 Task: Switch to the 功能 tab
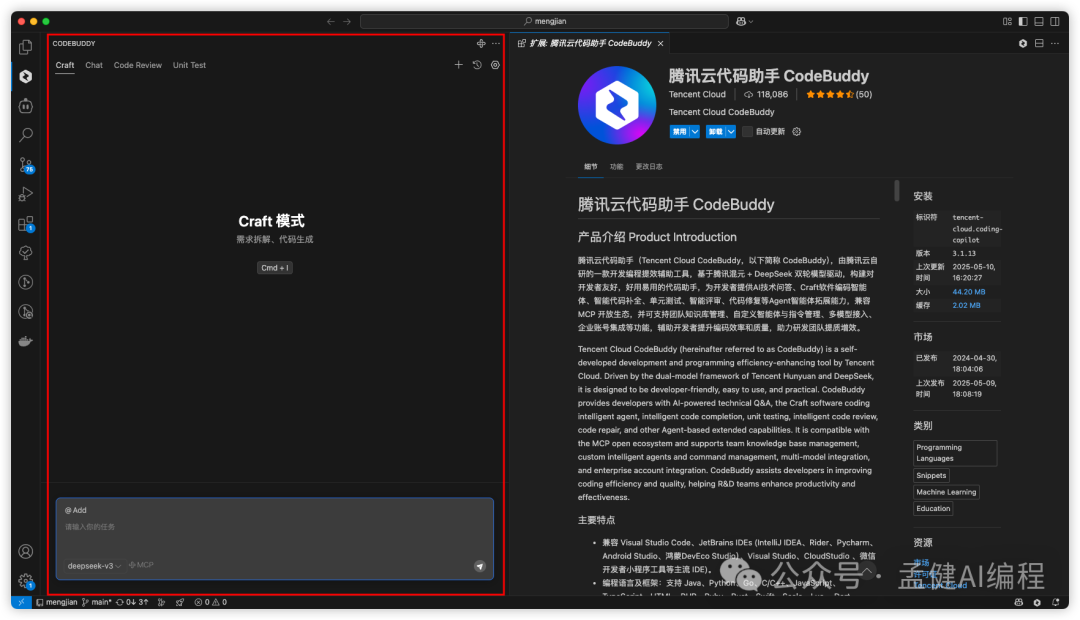tap(616, 167)
